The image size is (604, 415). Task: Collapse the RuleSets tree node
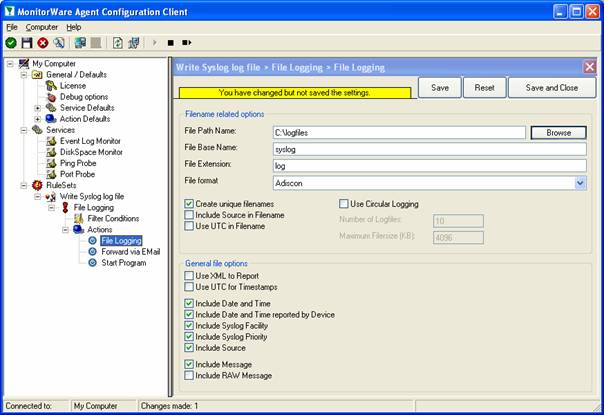(x=24, y=185)
